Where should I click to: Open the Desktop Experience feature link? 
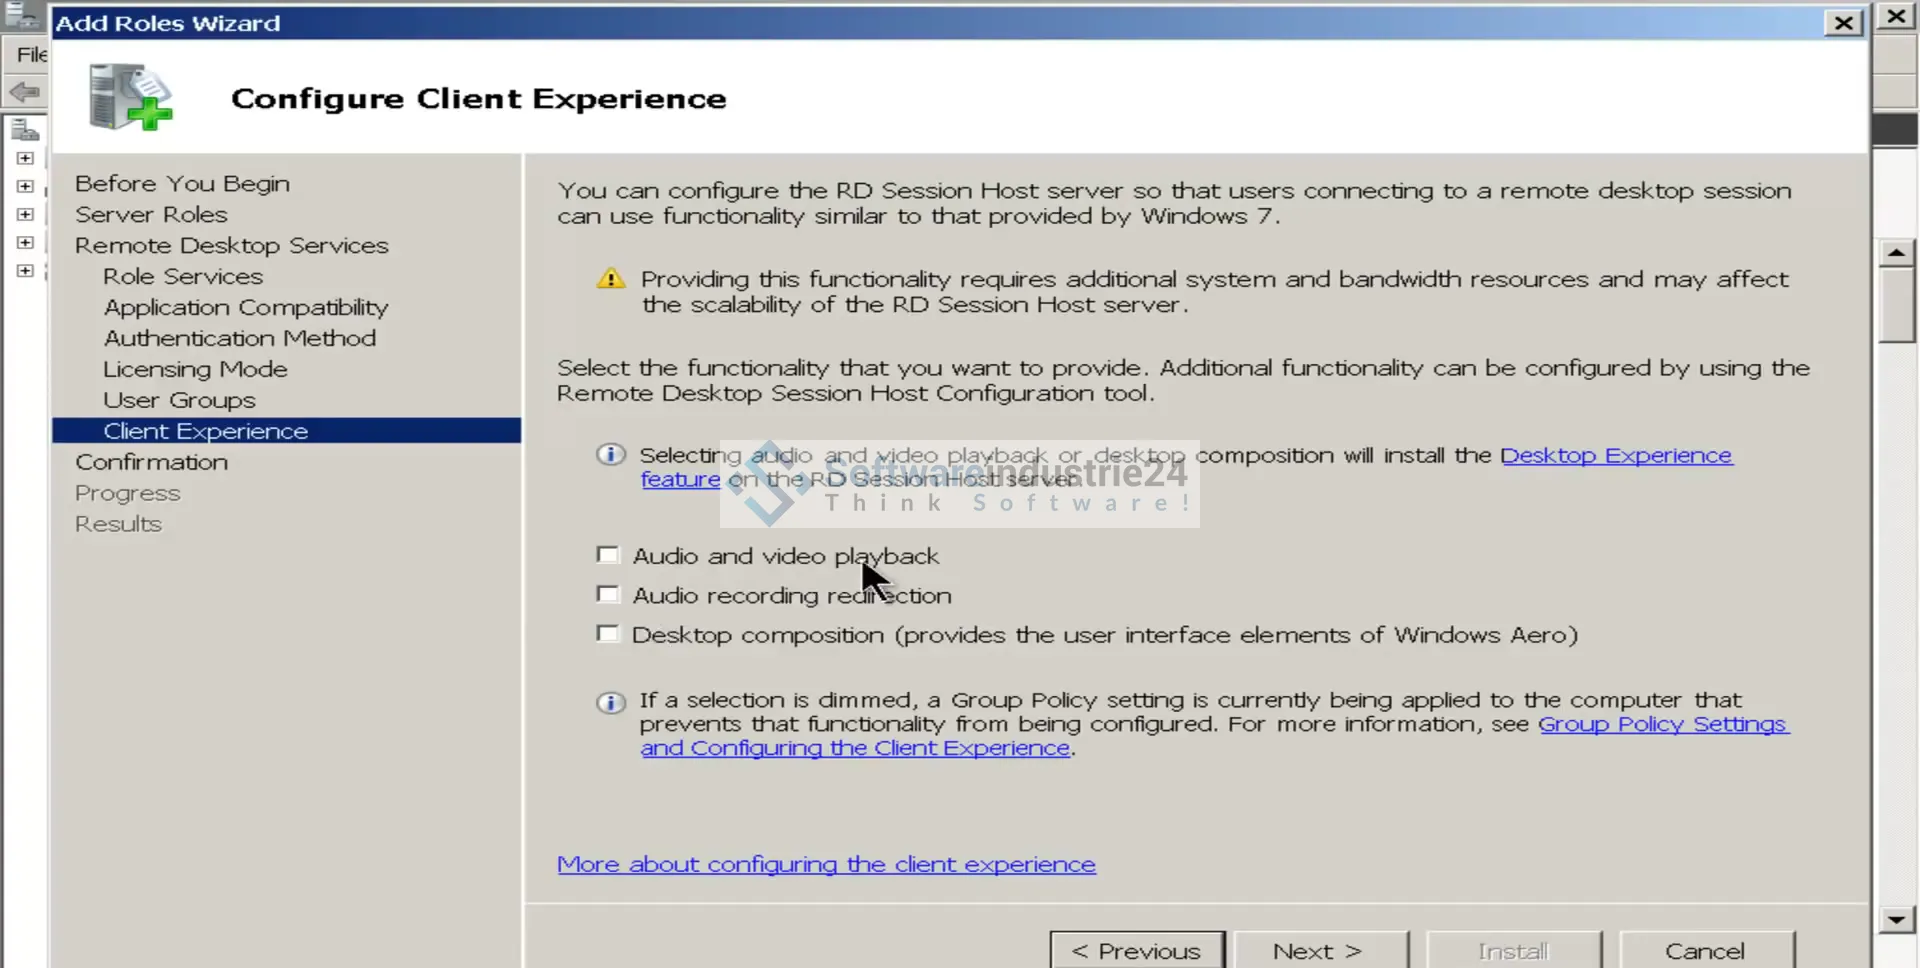(1615, 455)
